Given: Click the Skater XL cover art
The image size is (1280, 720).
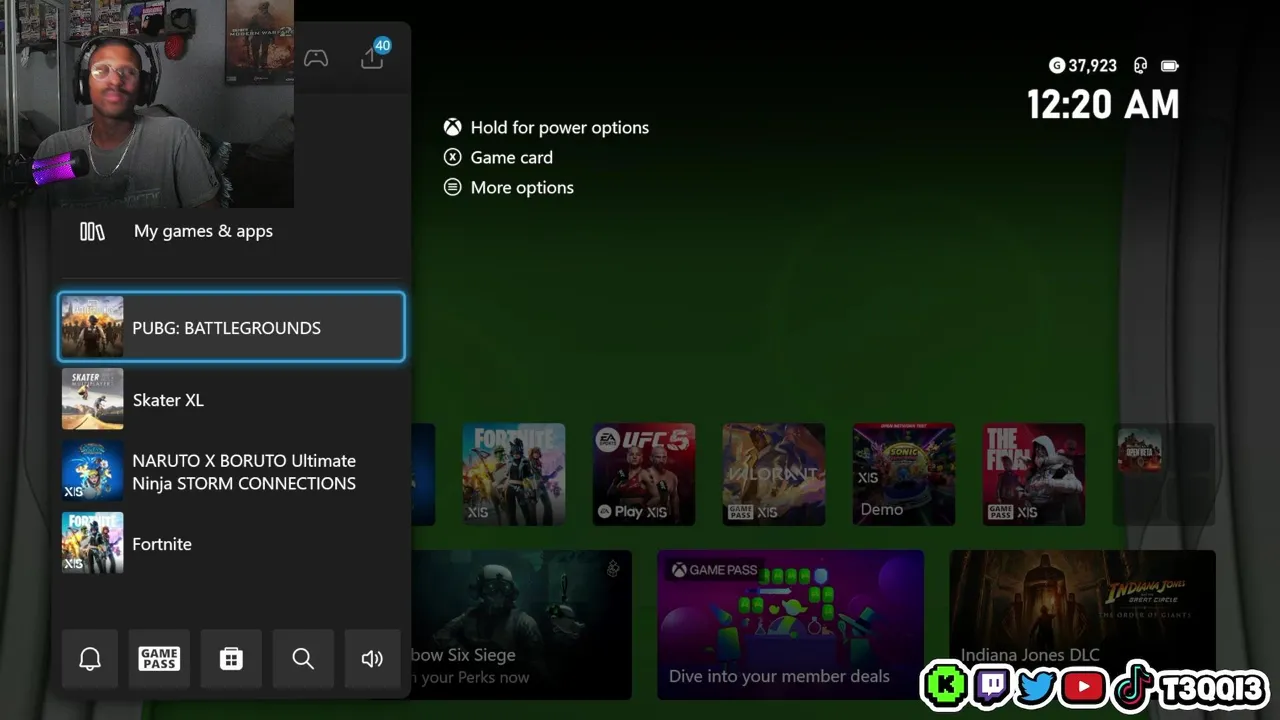Looking at the screenshot, I should pos(92,399).
